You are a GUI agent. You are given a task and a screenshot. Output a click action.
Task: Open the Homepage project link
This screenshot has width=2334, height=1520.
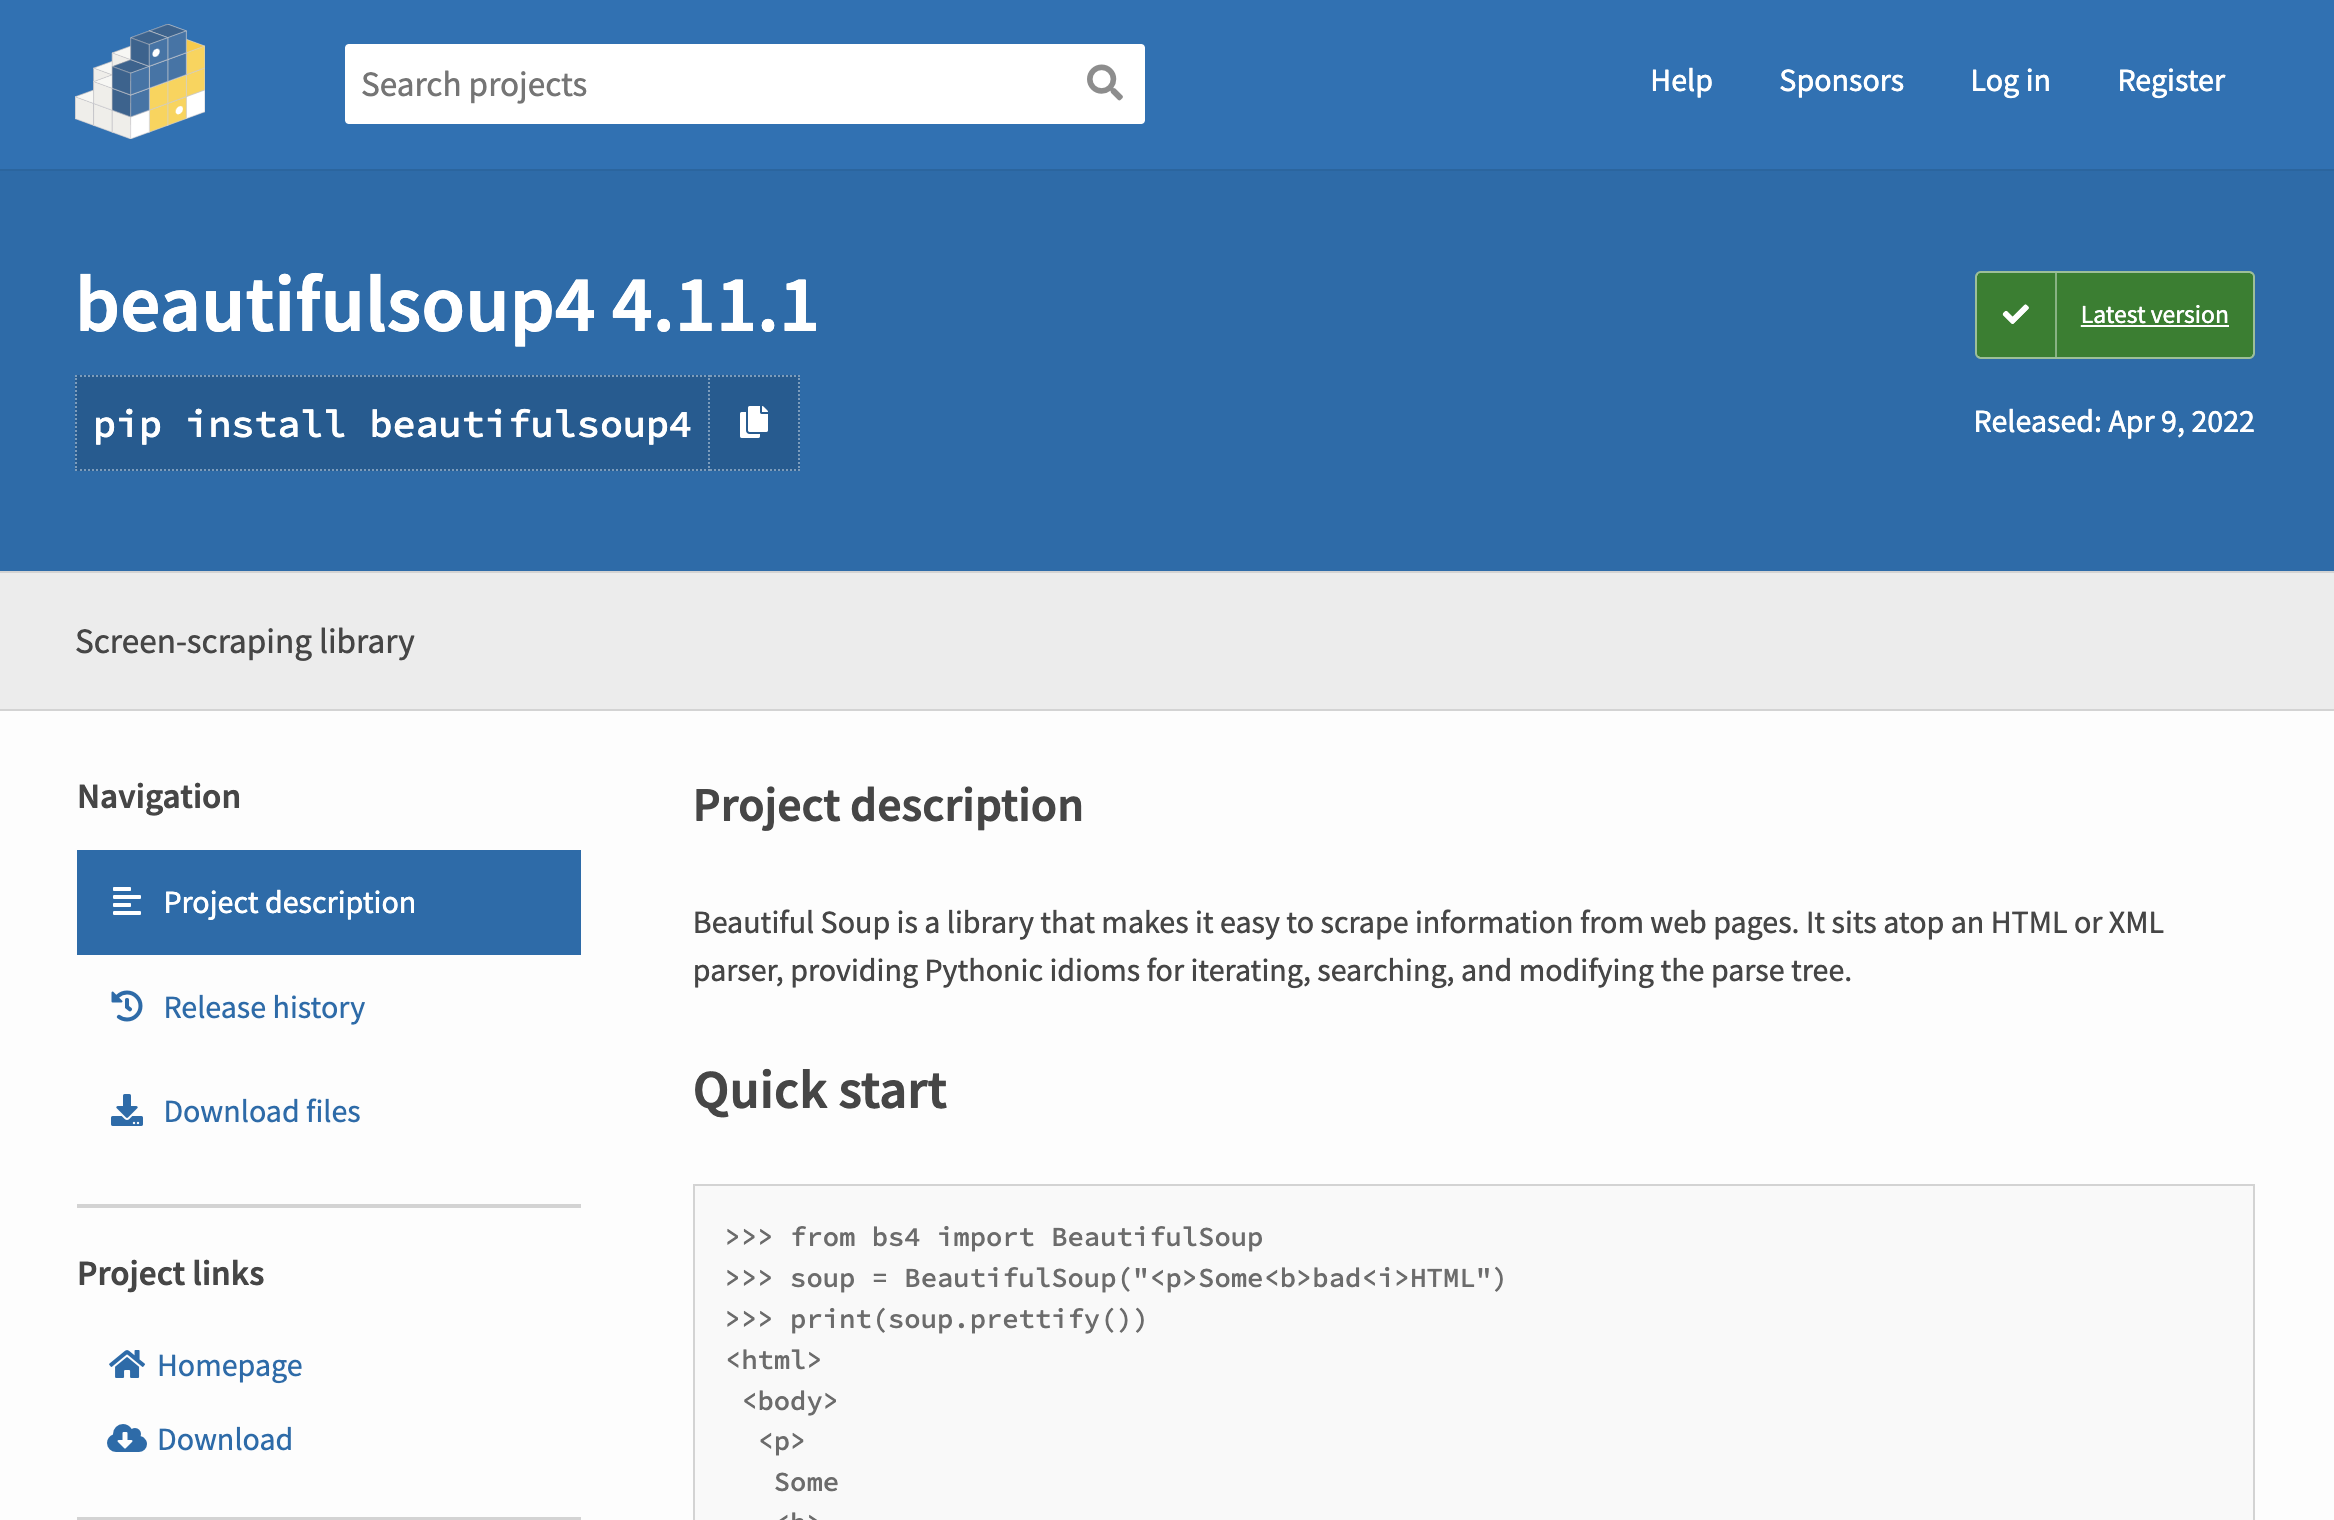[x=229, y=1365]
